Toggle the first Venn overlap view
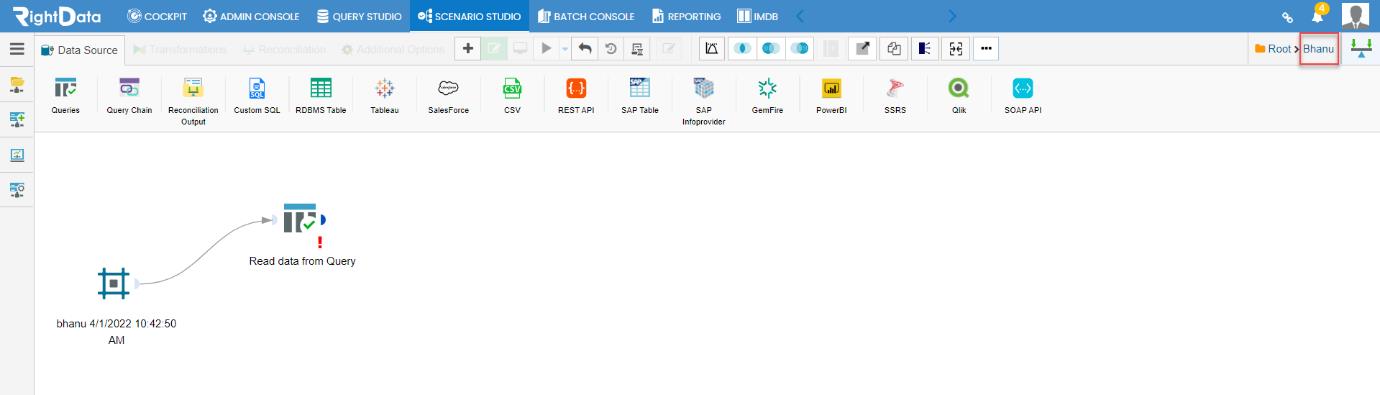This screenshot has height=395, width=1380. (741, 49)
